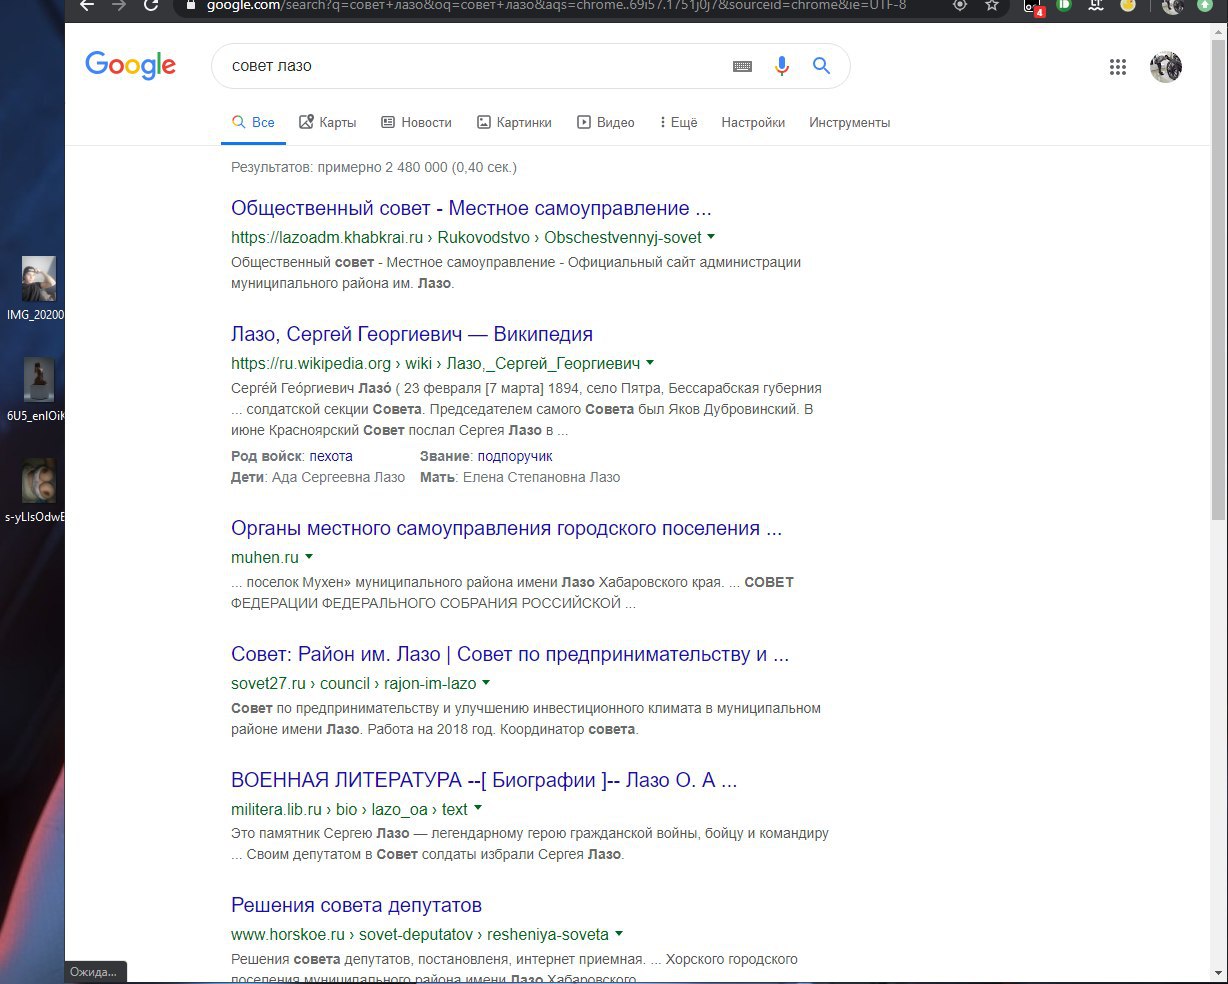Open the on-screen keyboard icon in search box
Viewport: 1228px width, 984px height.
point(742,66)
